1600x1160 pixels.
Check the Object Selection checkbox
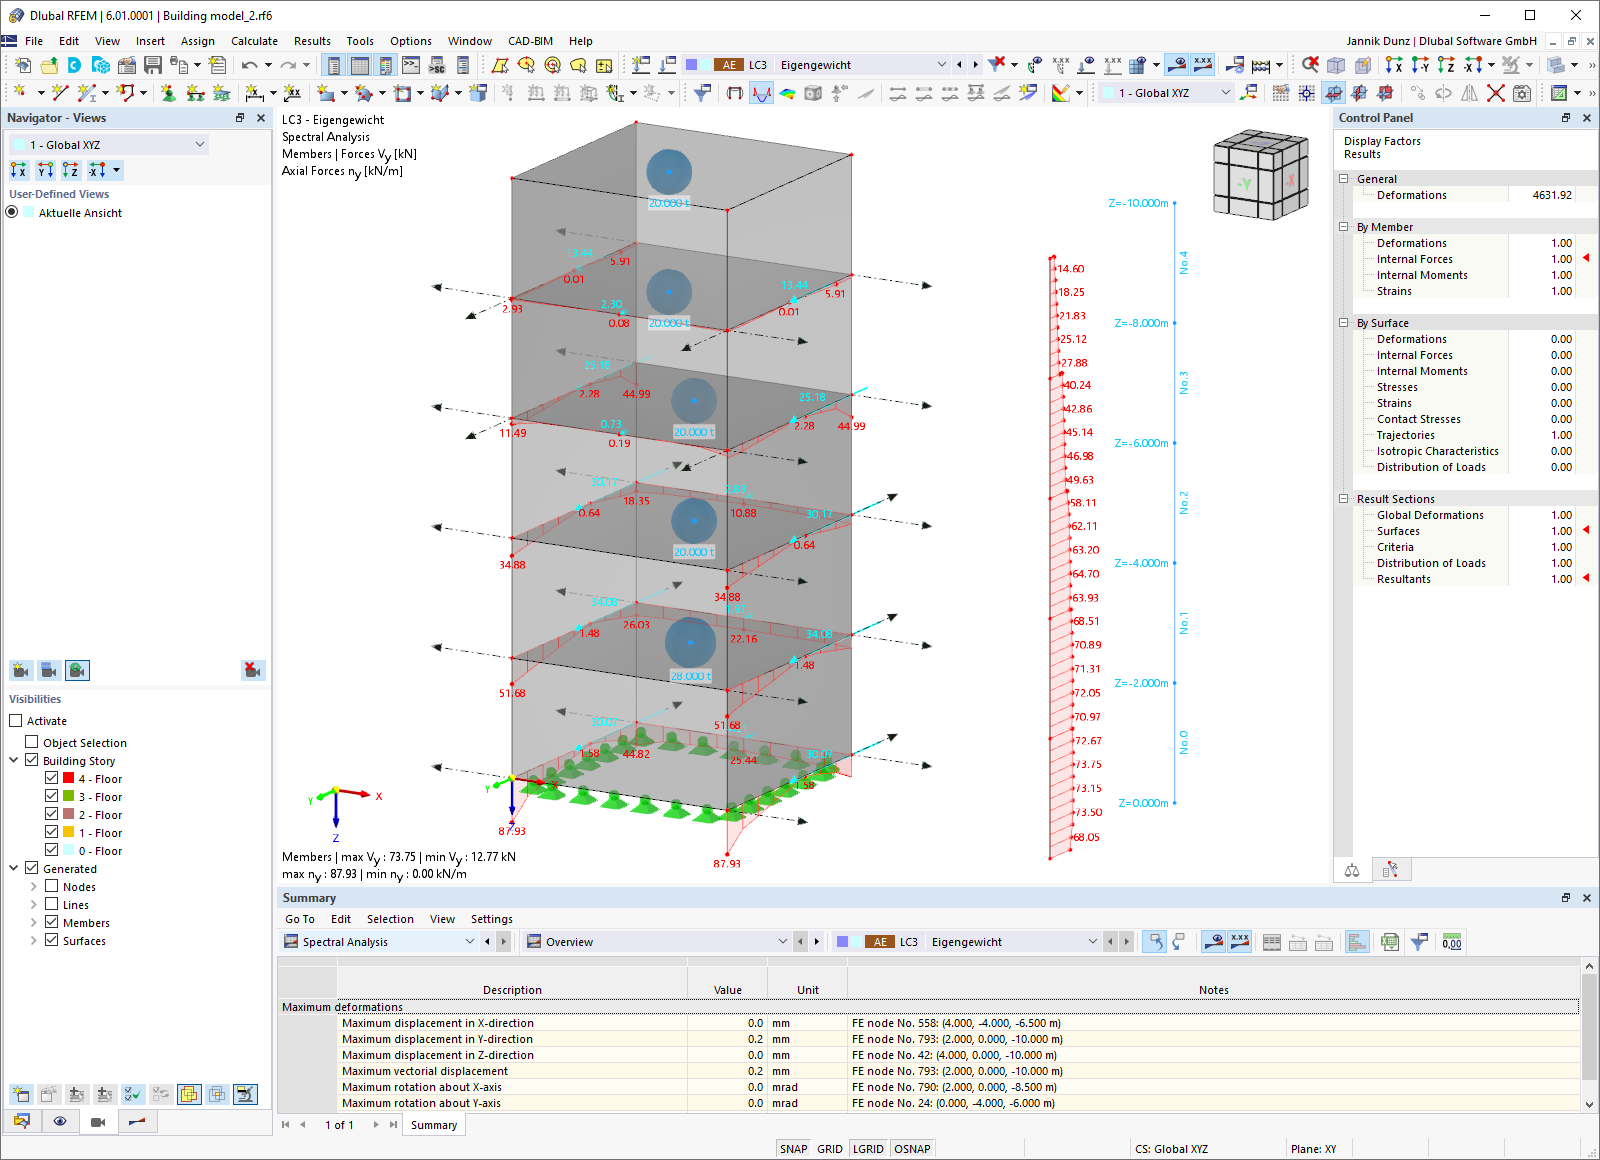pos(32,742)
